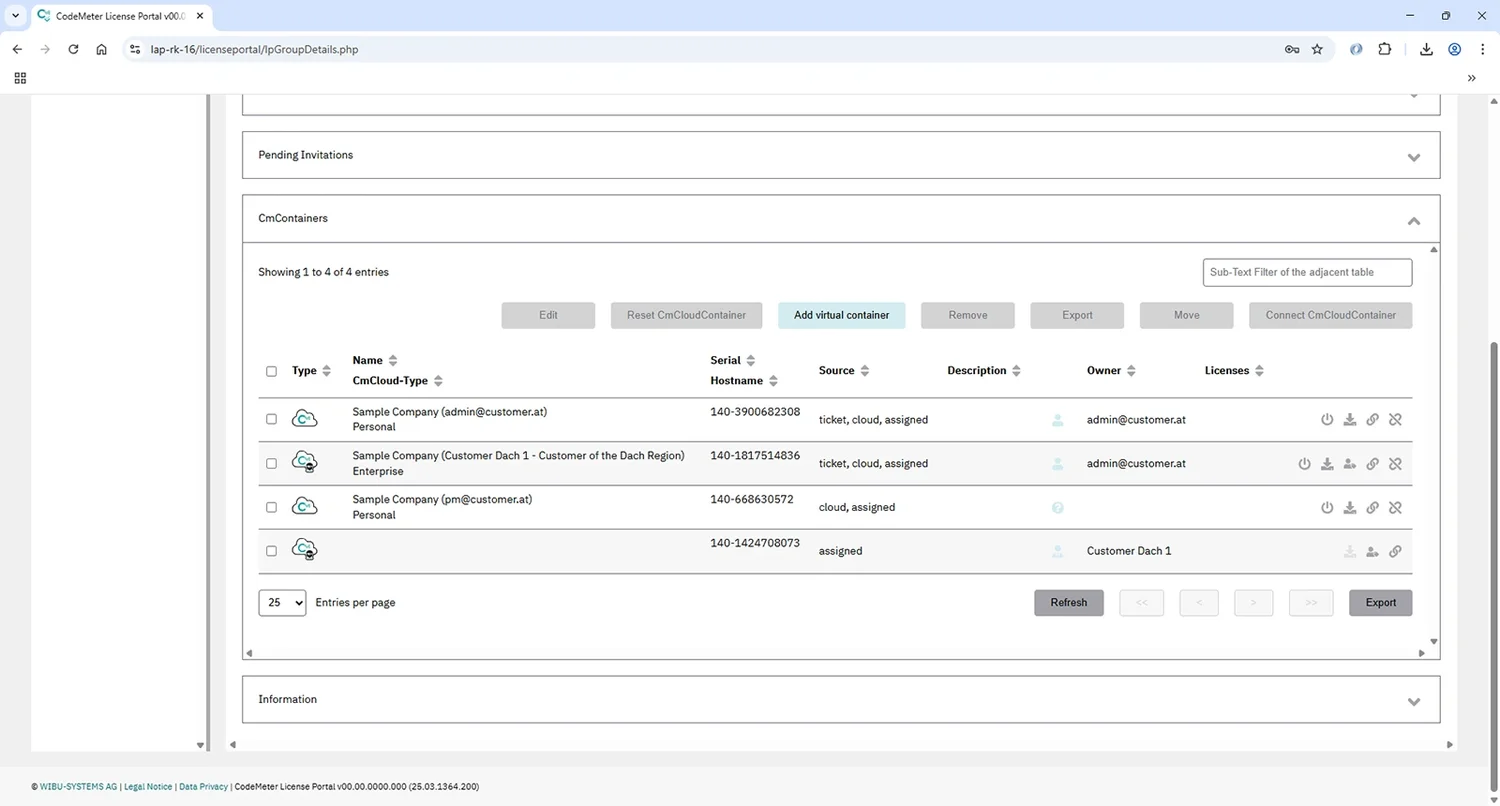Click assign-user icon in the 140-1424708073 row

pyautogui.click(x=1372, y=551)
